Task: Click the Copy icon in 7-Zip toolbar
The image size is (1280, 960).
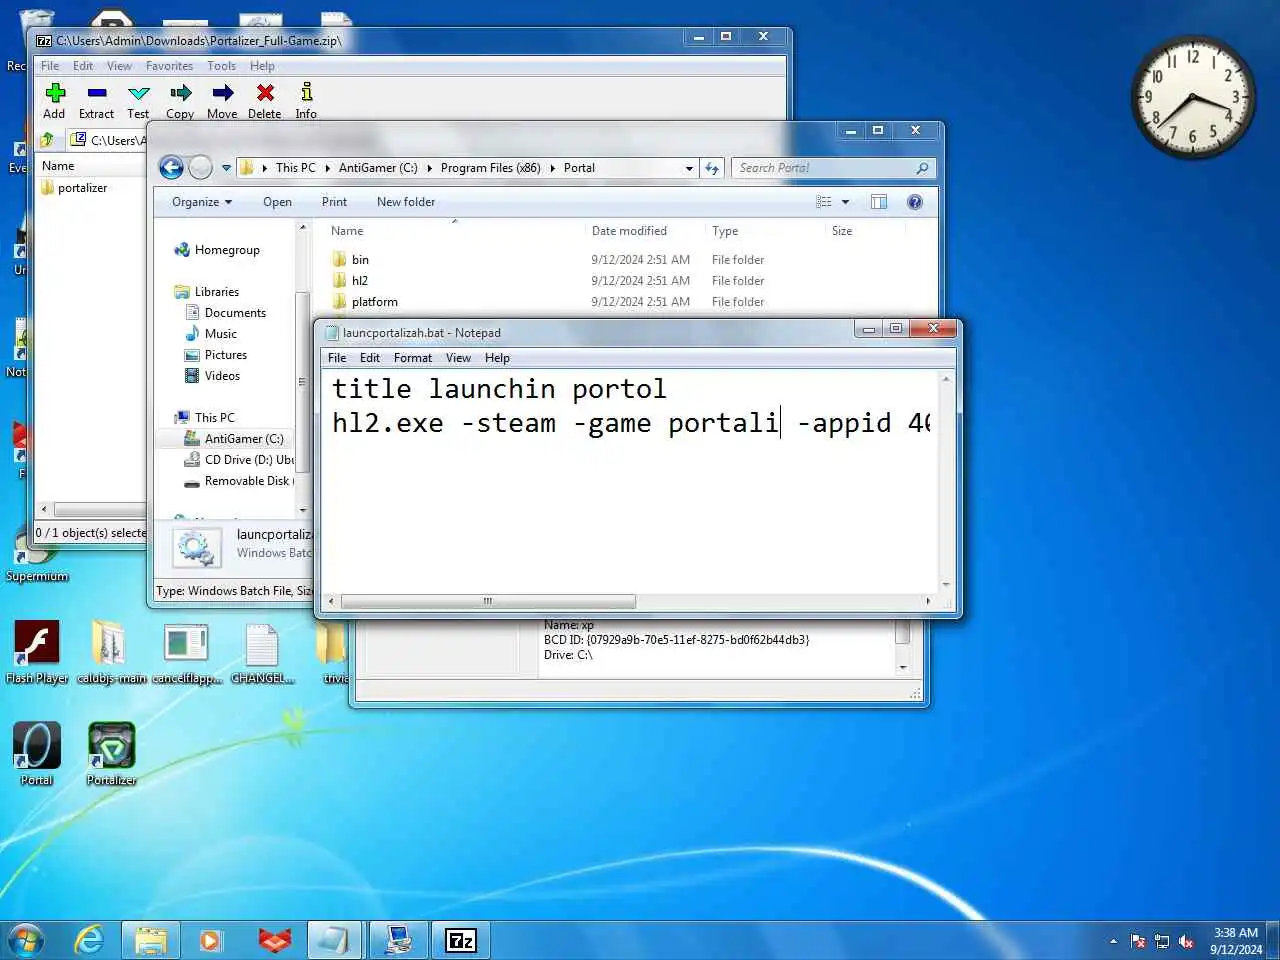Action: click(x=180, y=93)
